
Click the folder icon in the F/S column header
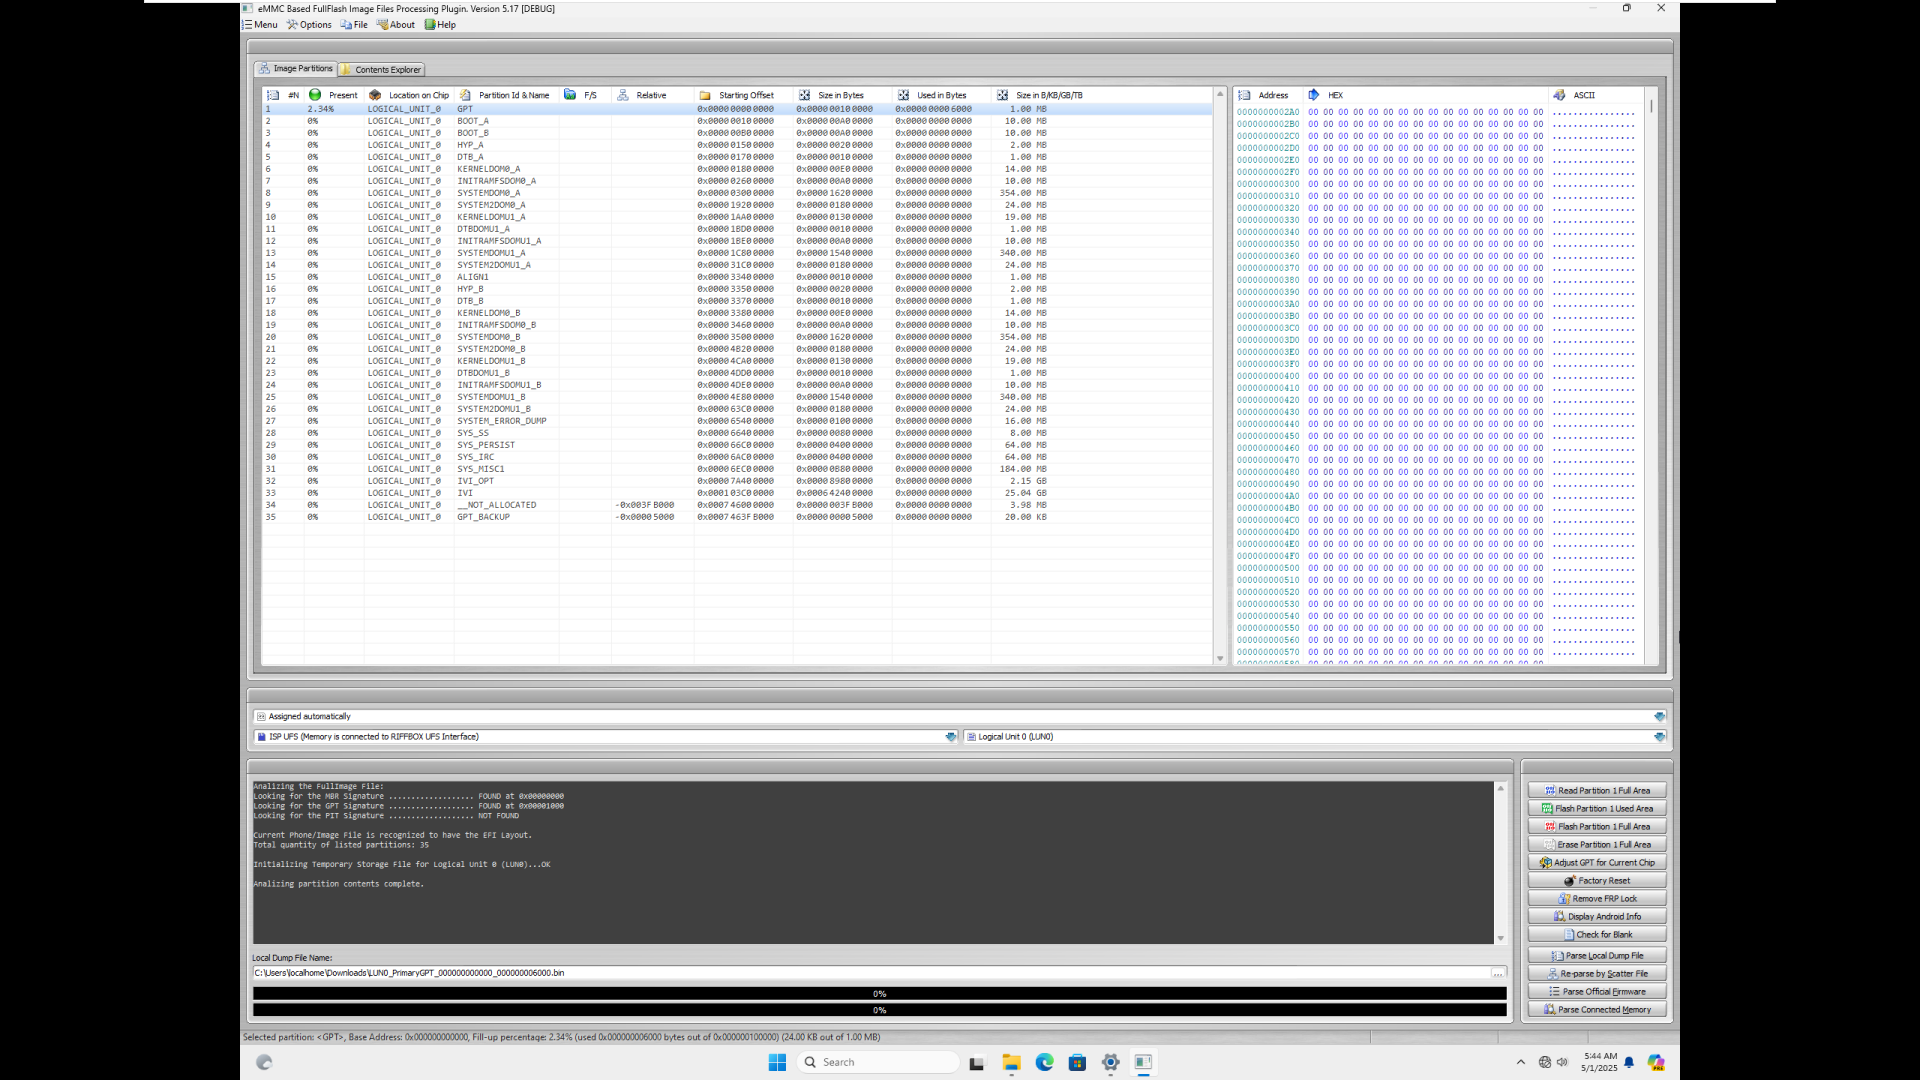pyautogui.click(x=570, y=95)
